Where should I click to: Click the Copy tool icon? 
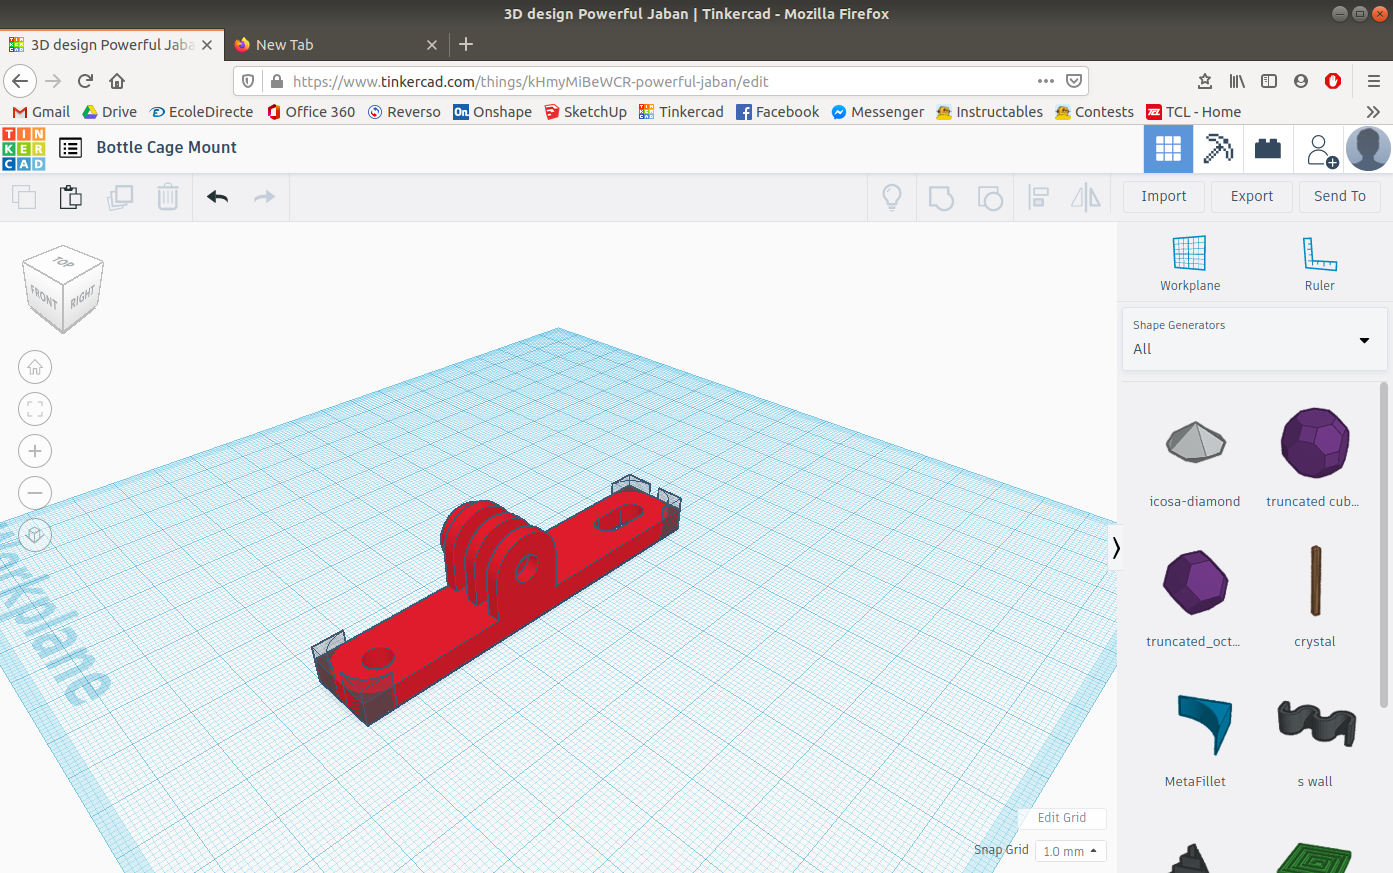click(x=24, y=197)
